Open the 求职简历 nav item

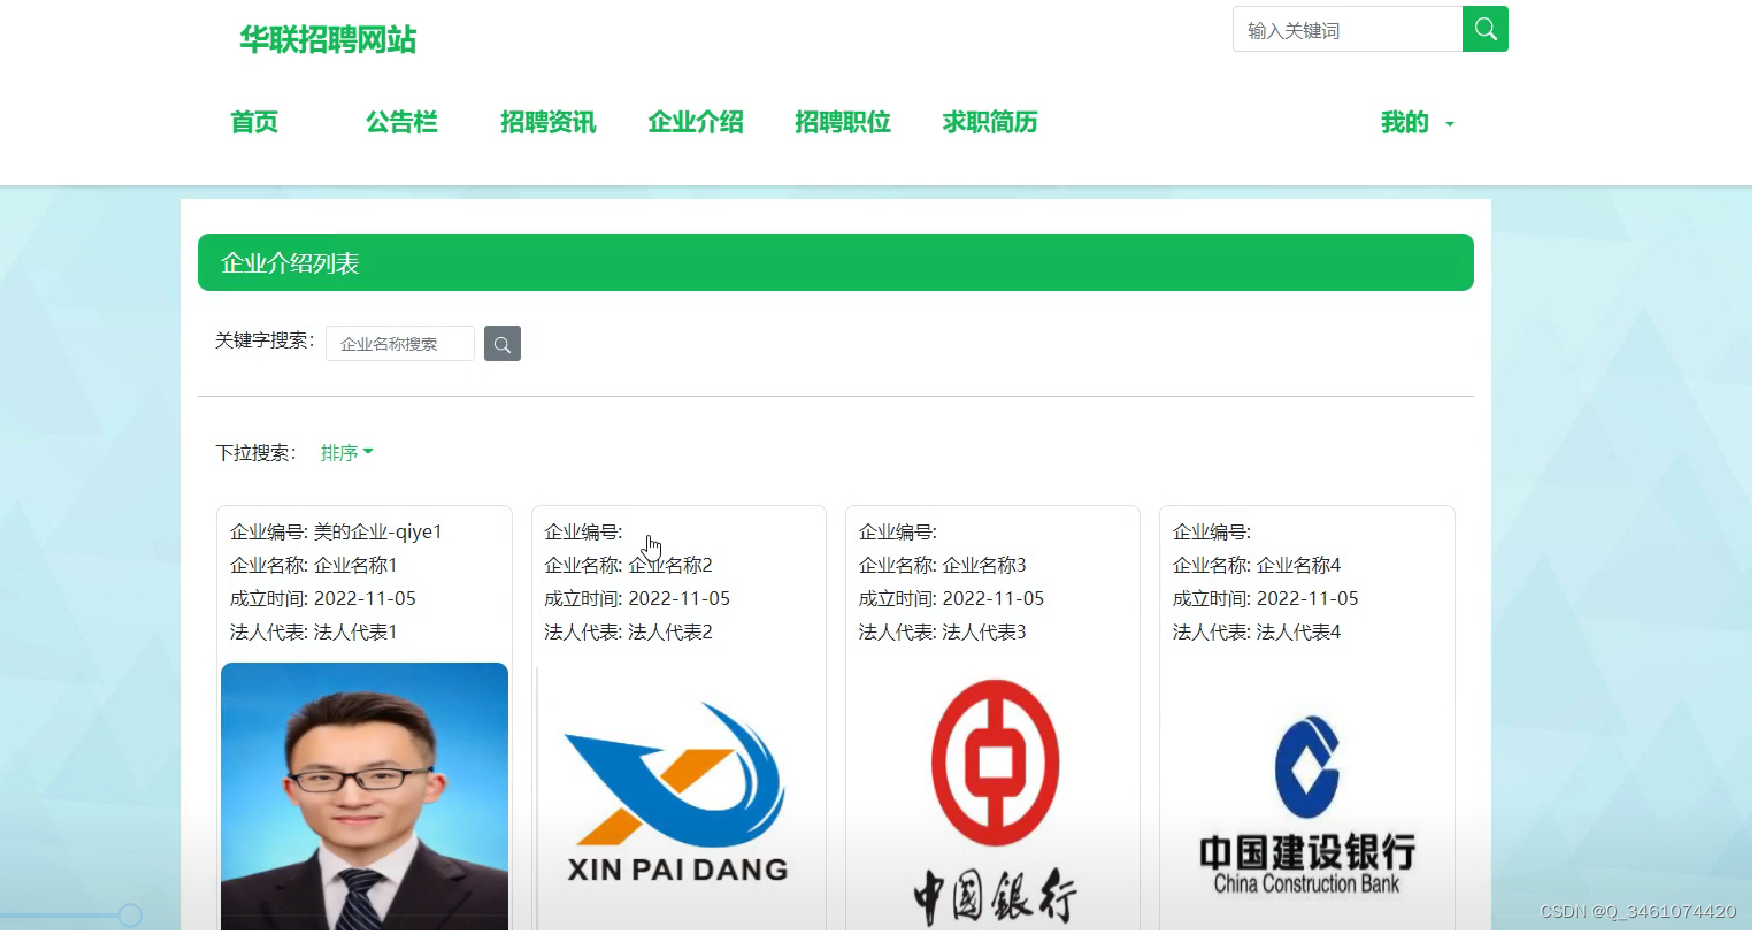[990, 122]
